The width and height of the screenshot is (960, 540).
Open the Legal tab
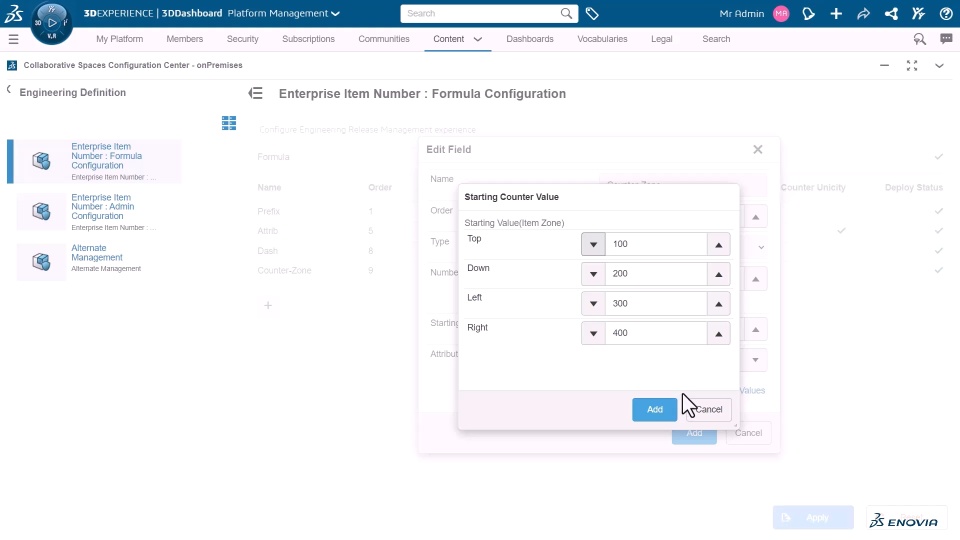pyautogui.click(x=661, y=39)
